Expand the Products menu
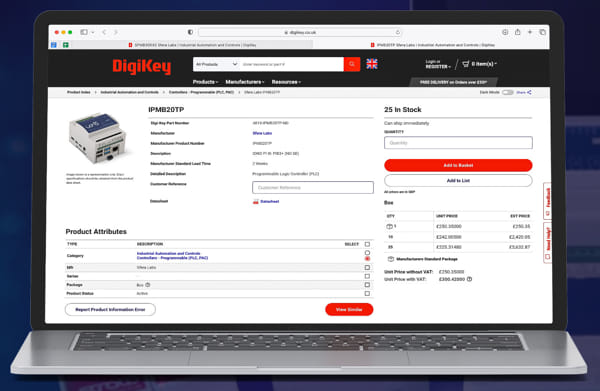600x391 pixels. (x=205, y=82)
